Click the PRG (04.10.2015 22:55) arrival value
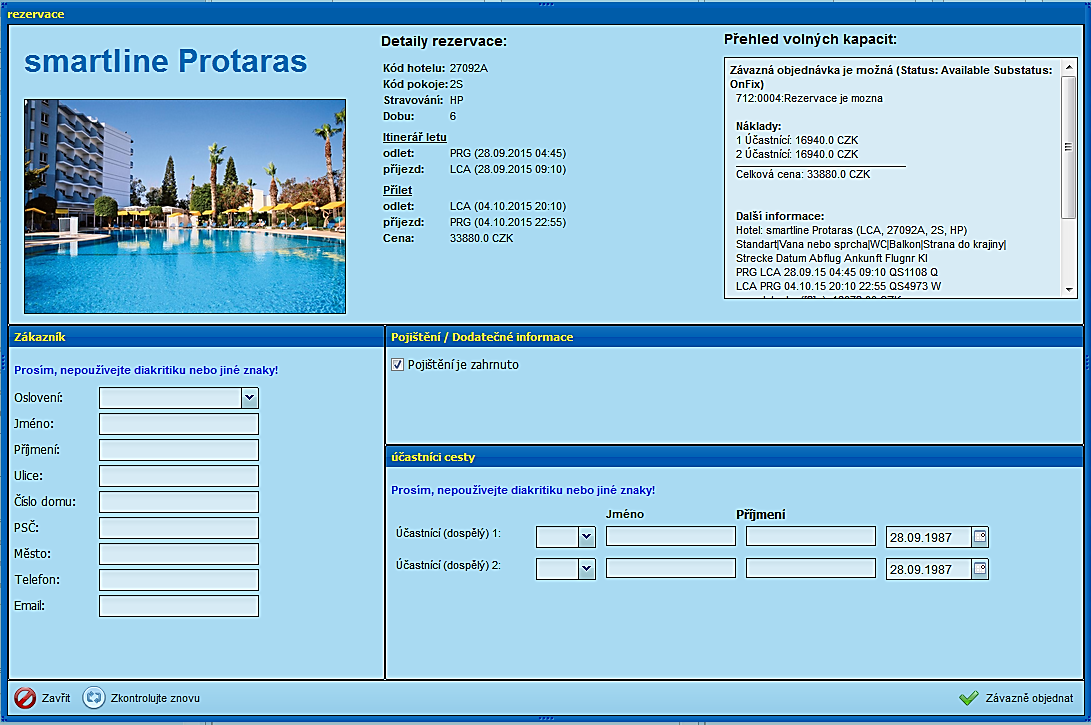The height and width of the screenshot is (725, 1091). [508, 222]
